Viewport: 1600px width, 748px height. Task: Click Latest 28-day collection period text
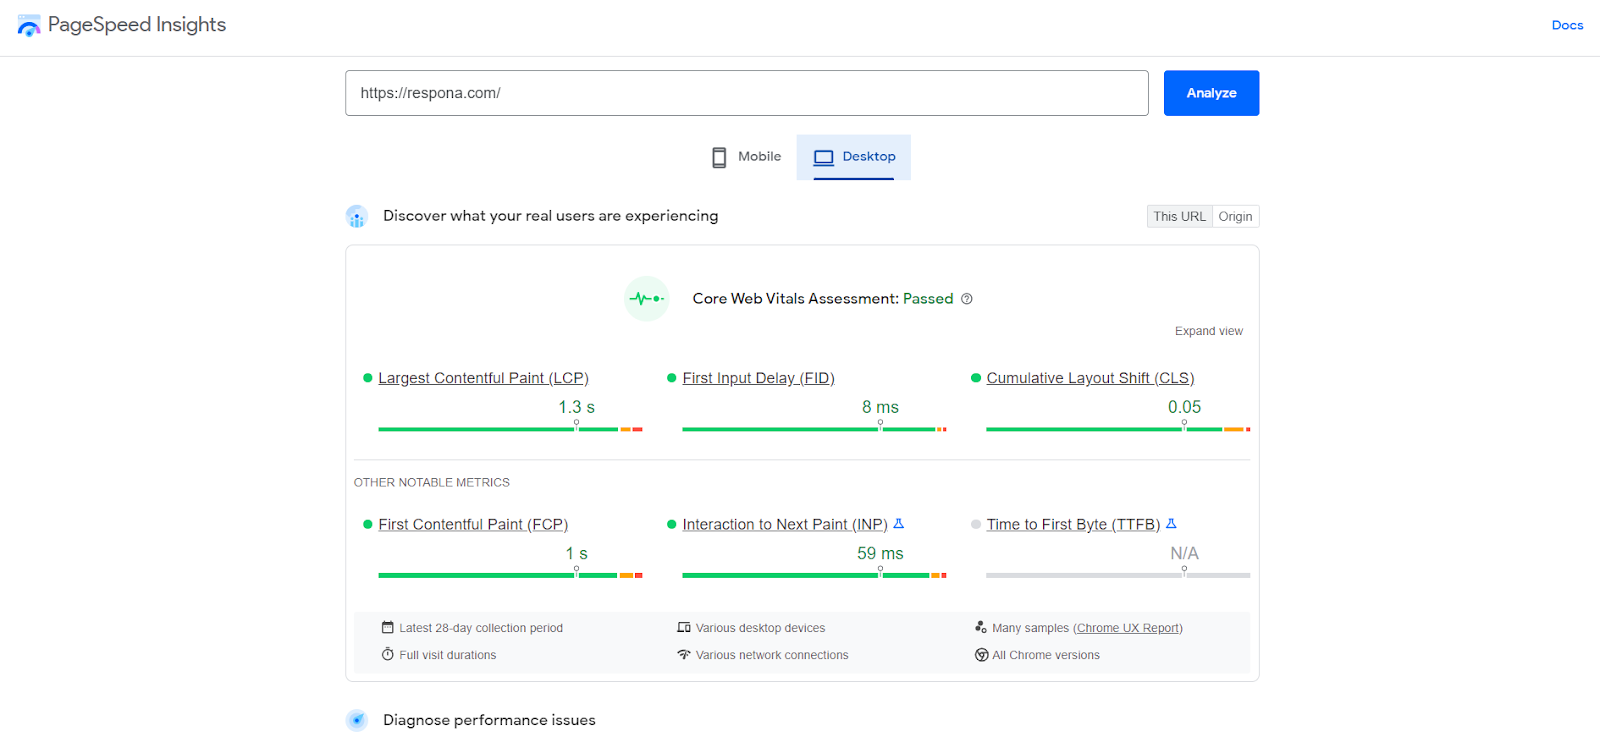point(481,628)
